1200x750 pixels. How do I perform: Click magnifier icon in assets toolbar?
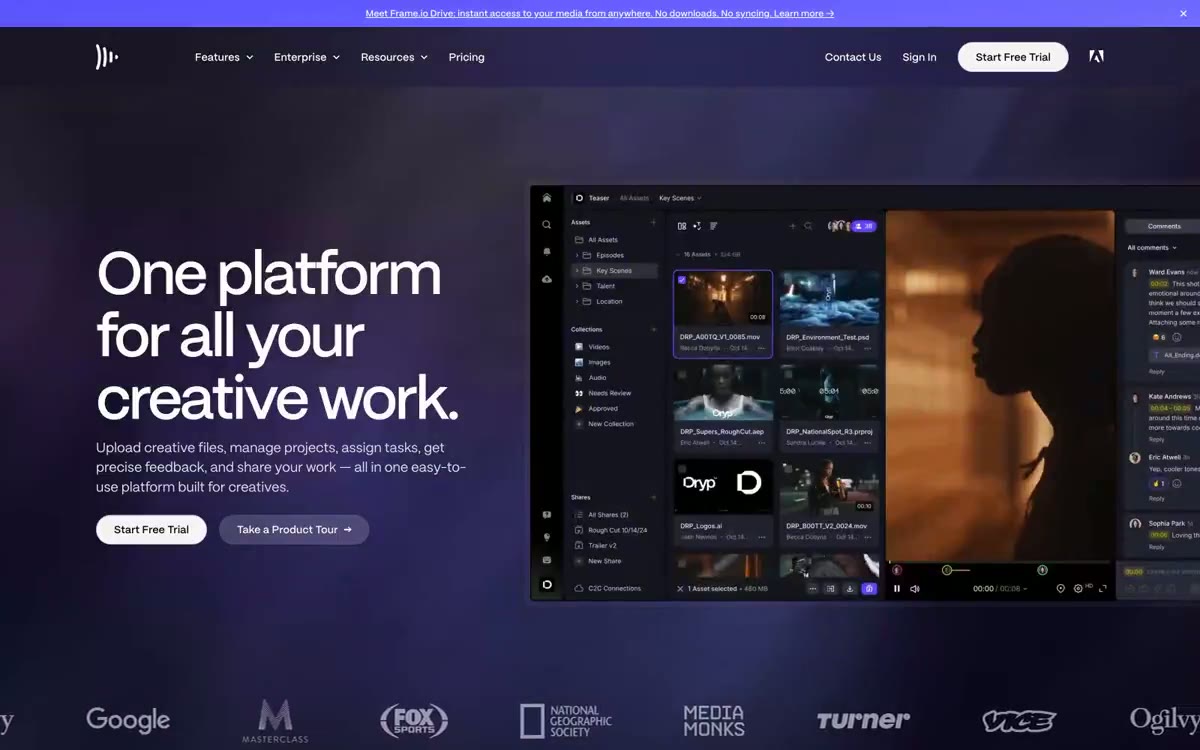coord(808,226)
